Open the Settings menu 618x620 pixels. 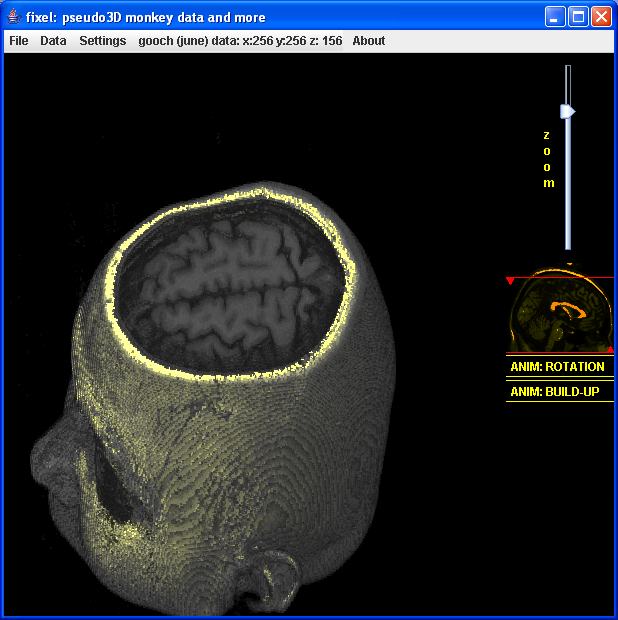click(103, 41)
